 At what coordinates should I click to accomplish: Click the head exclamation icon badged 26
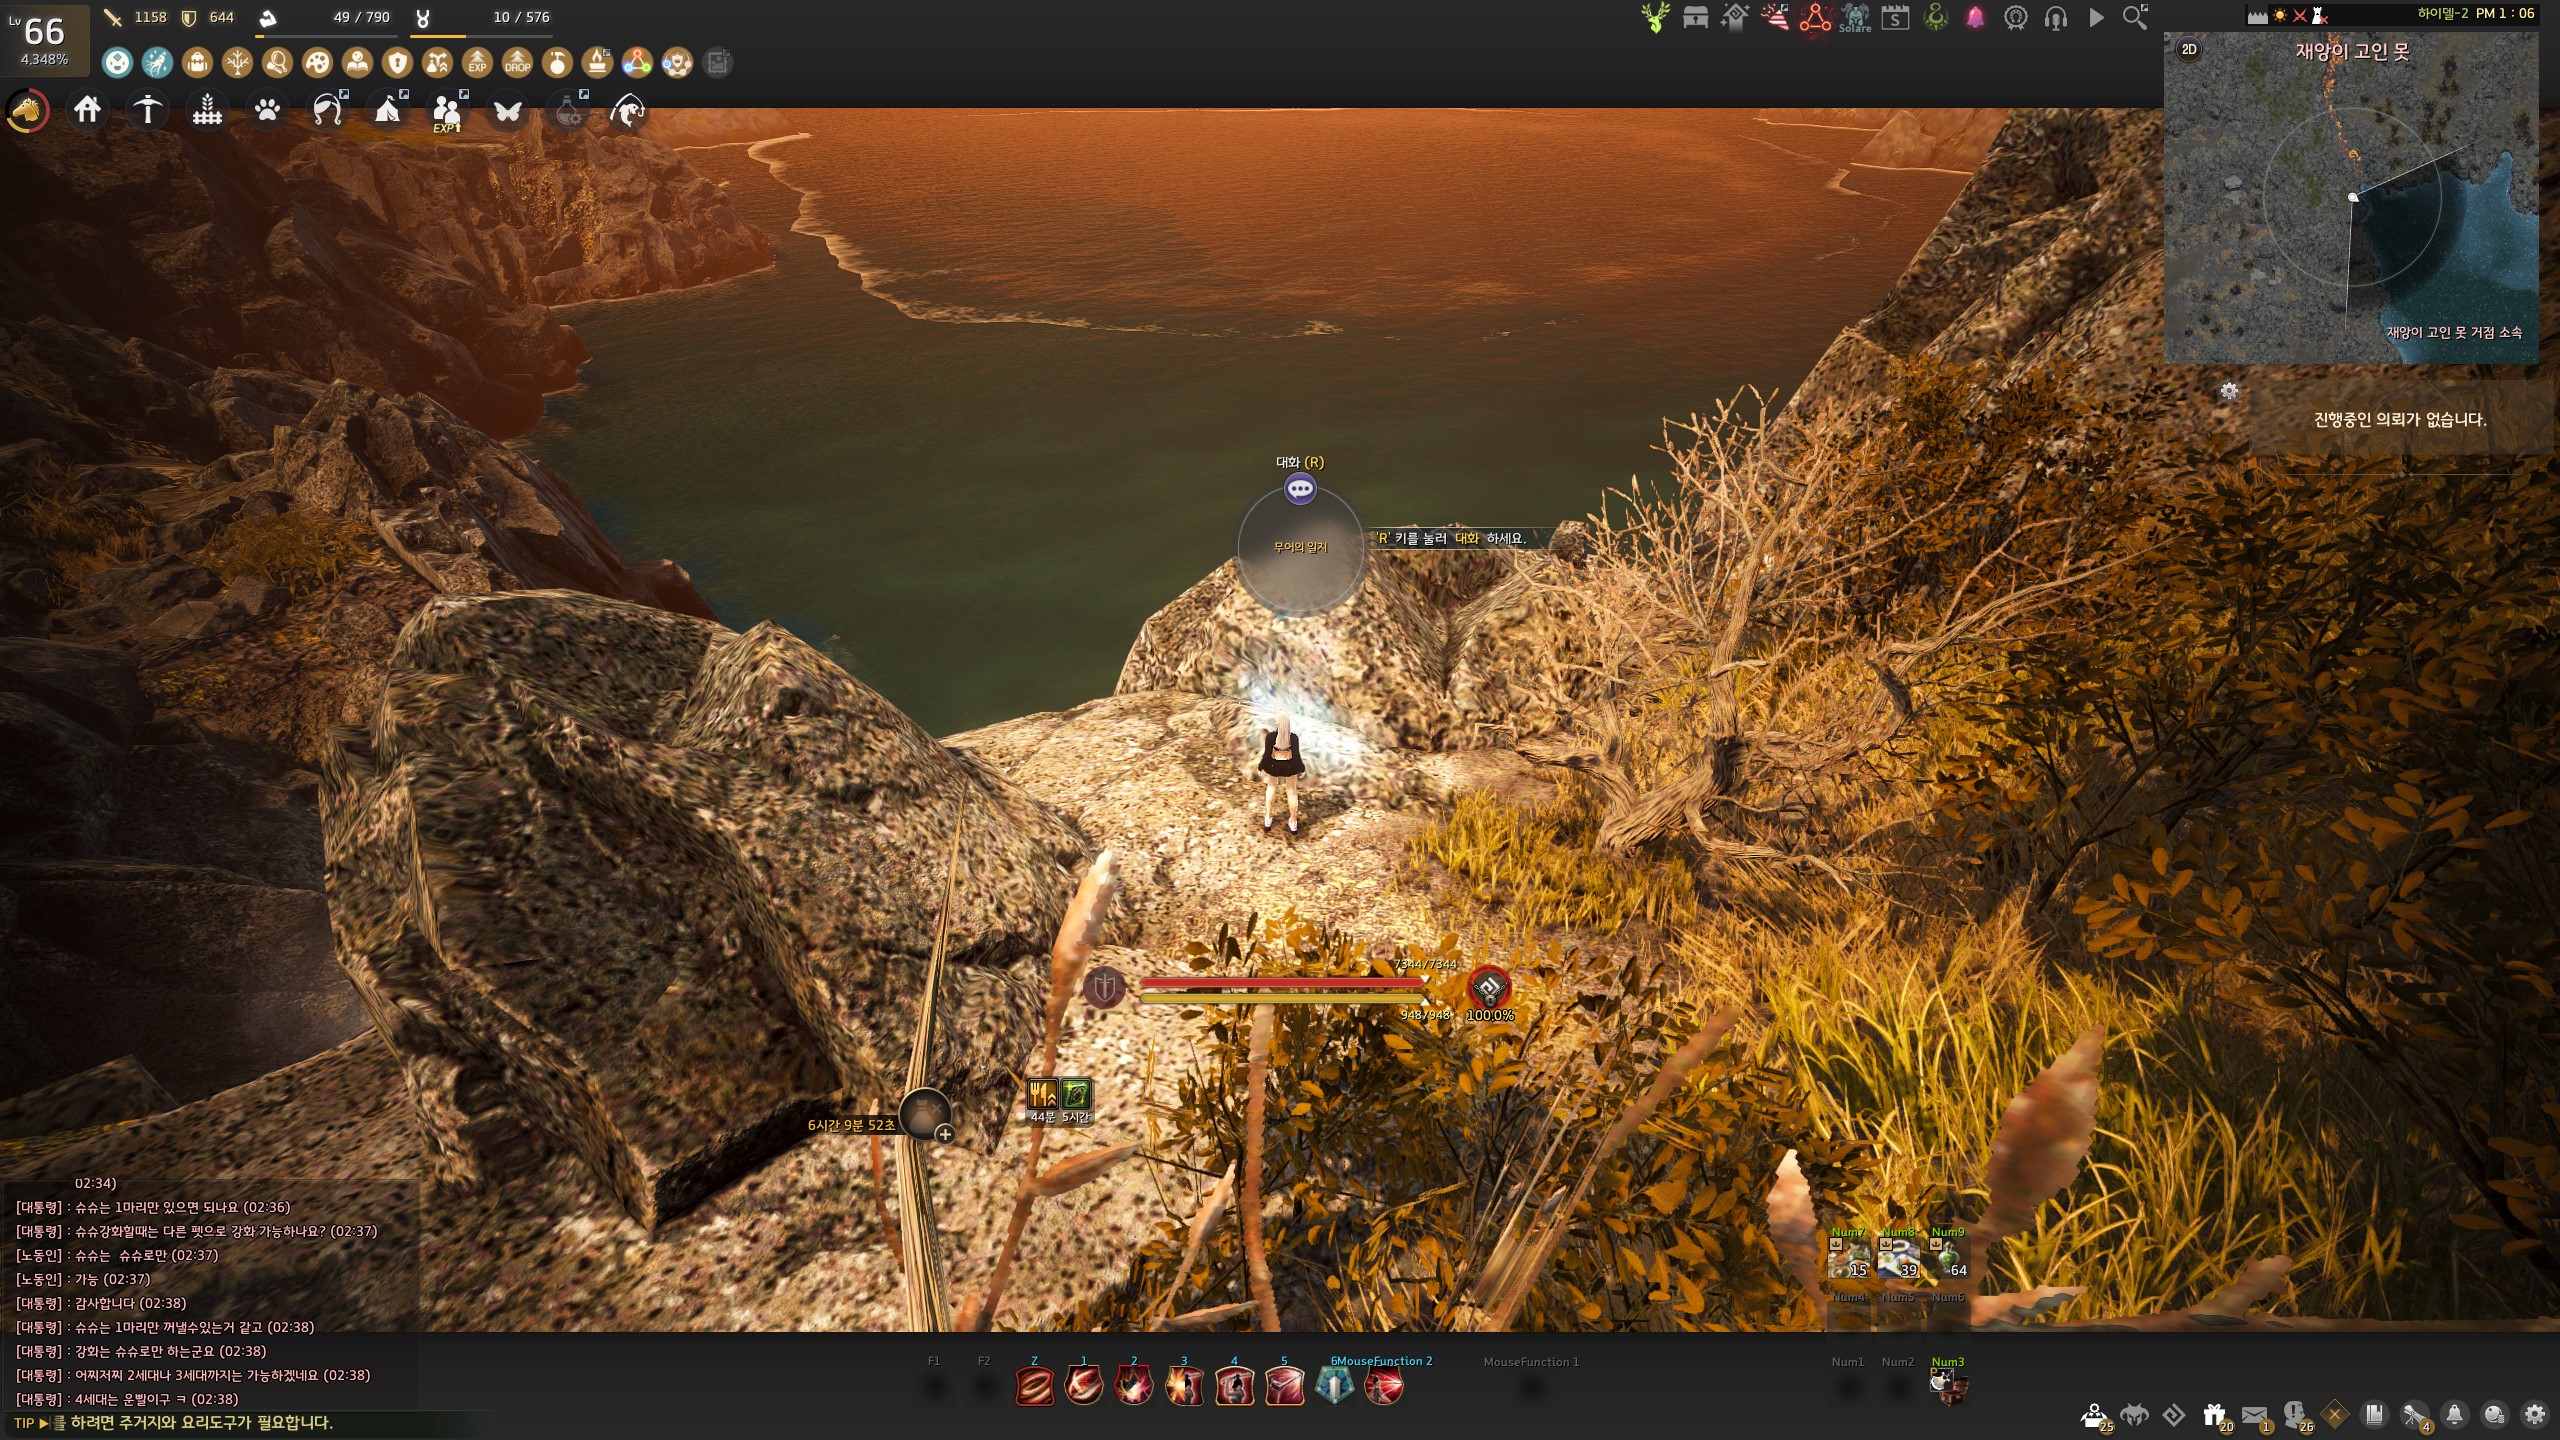pyautogui.click(x=2296, y=1416)
